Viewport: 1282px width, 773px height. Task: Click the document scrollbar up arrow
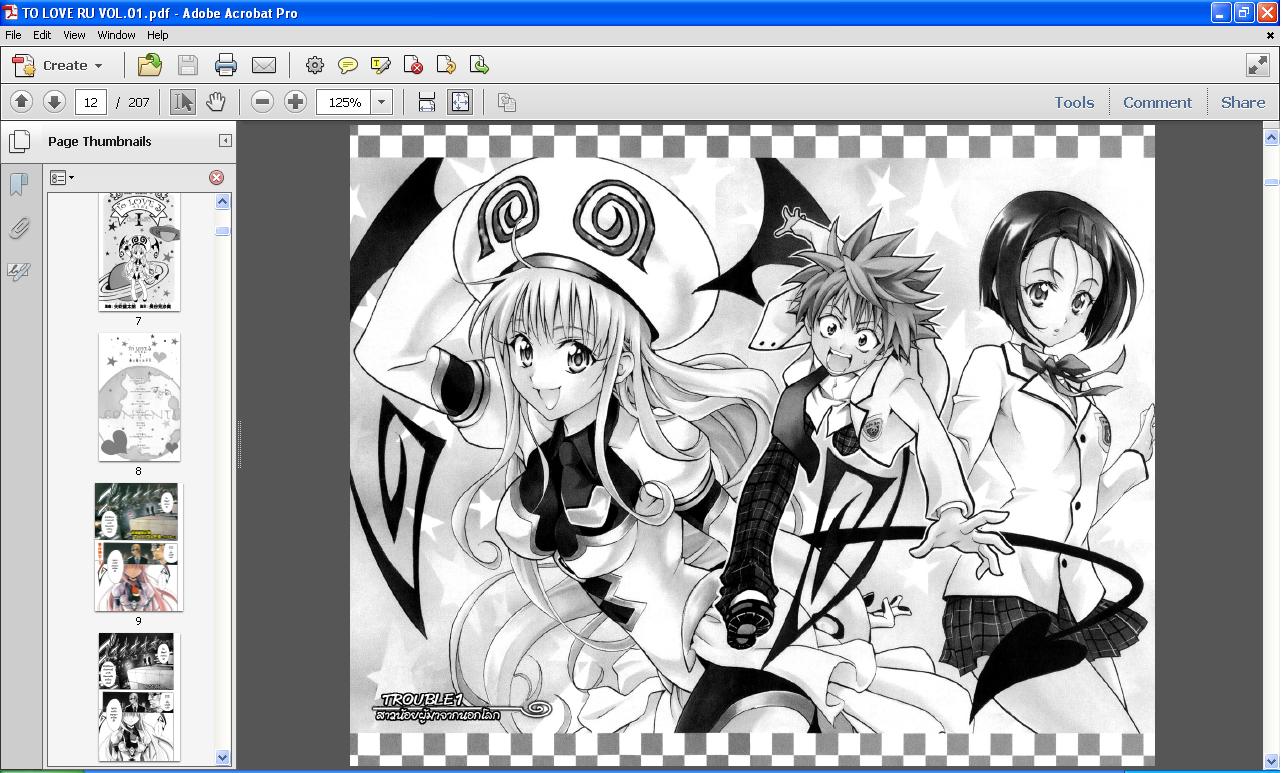pos(1272,137)
